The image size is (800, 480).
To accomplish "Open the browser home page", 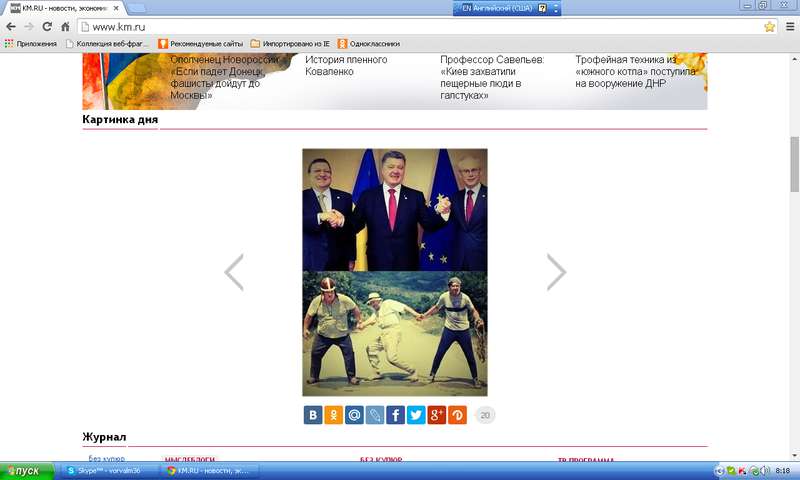I will [65, 27].
